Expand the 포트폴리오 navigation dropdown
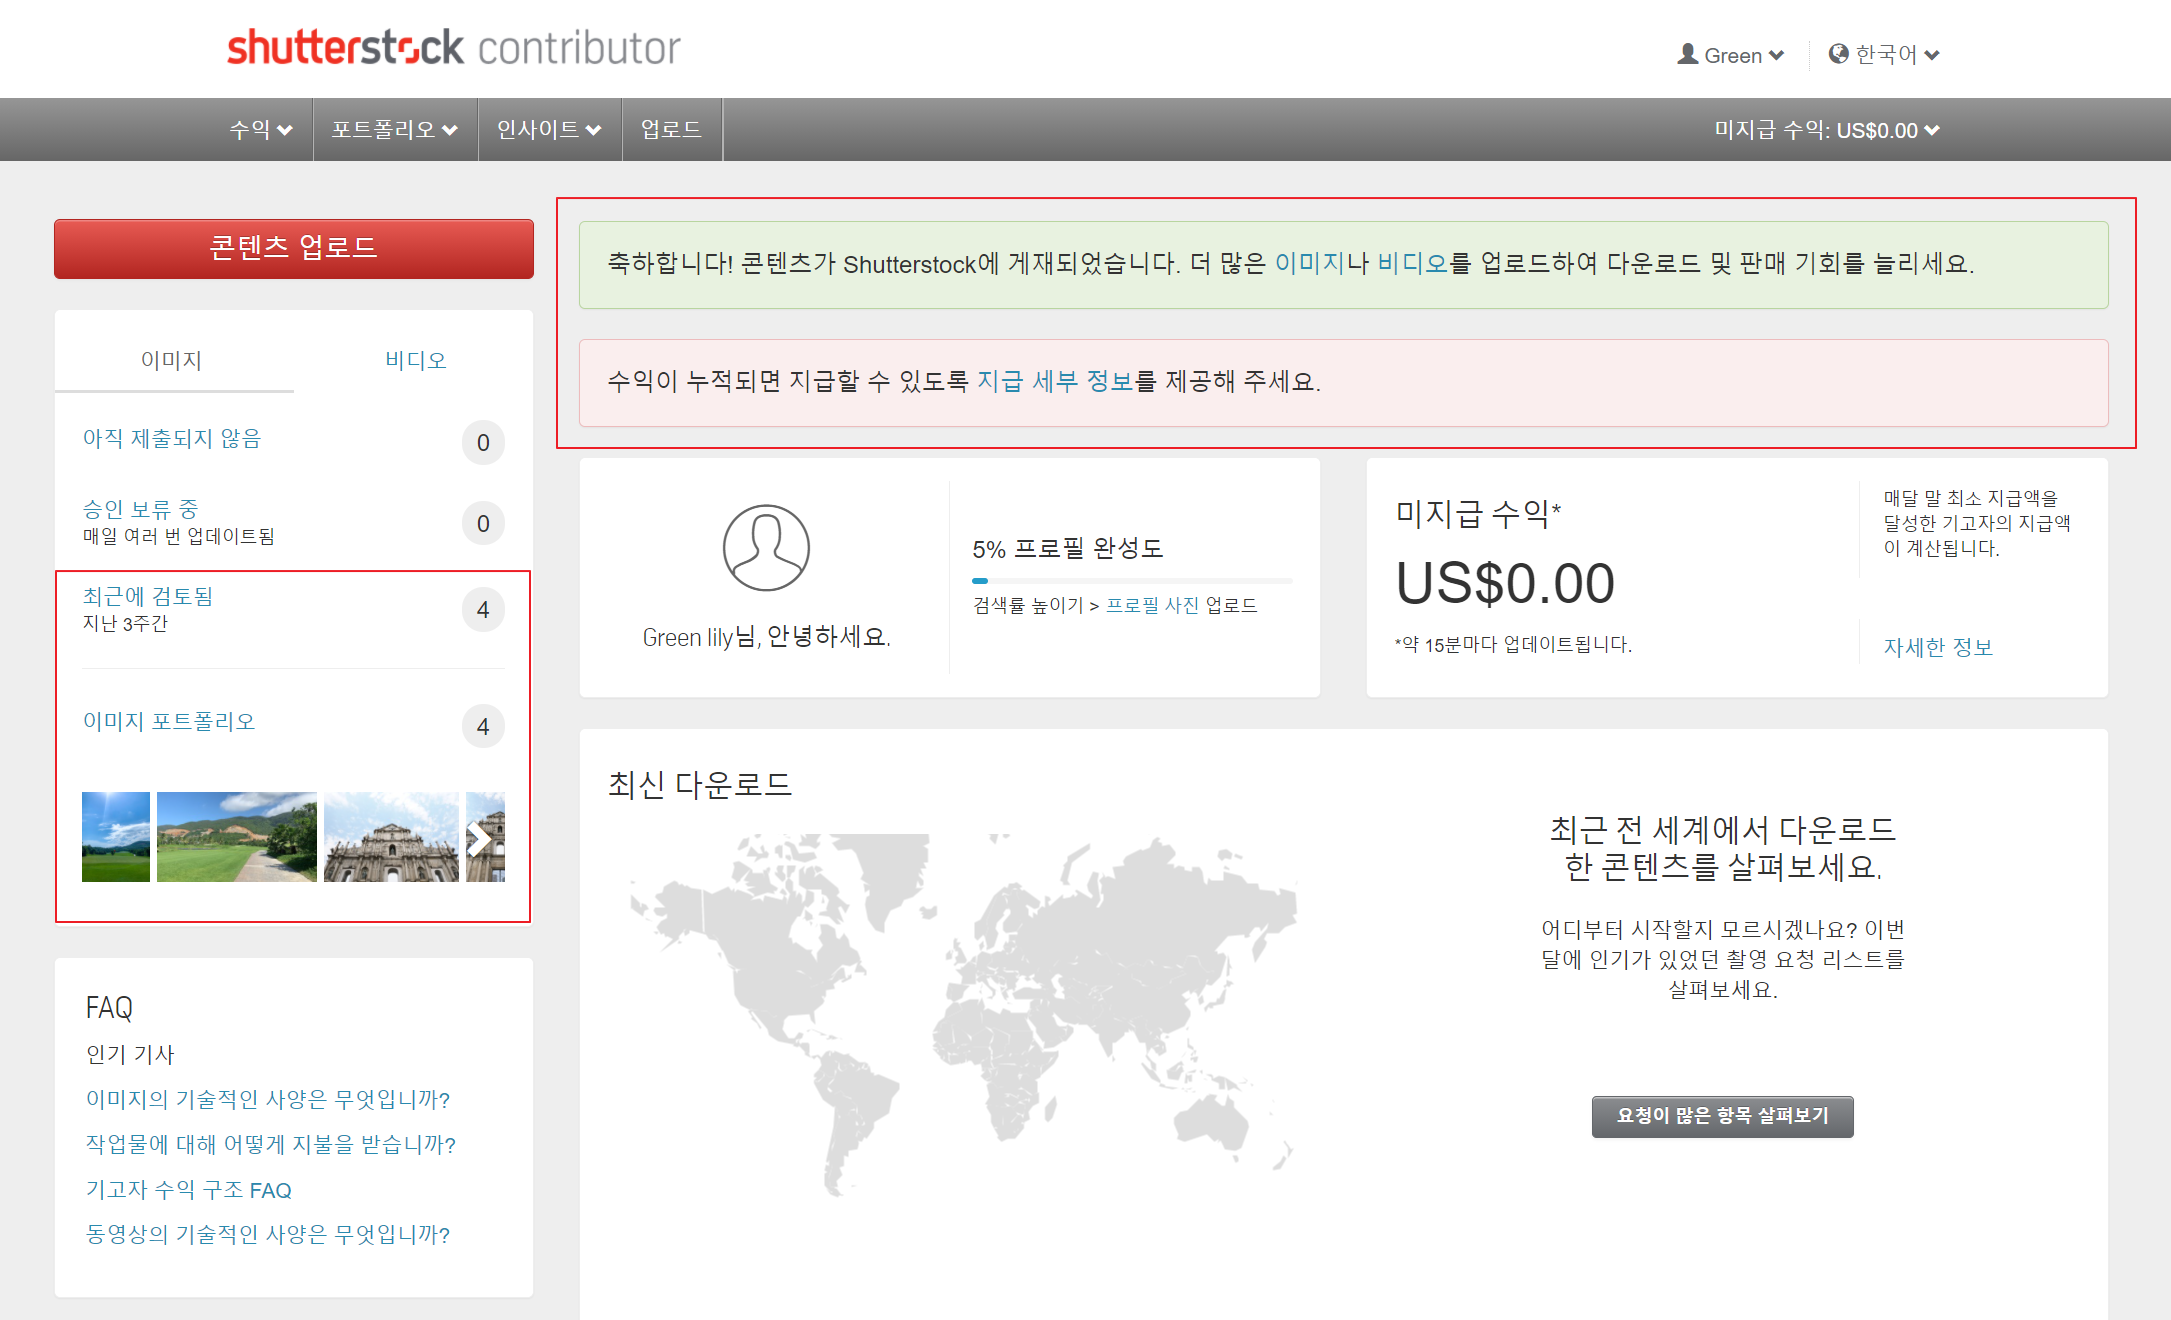 point(394,130)
